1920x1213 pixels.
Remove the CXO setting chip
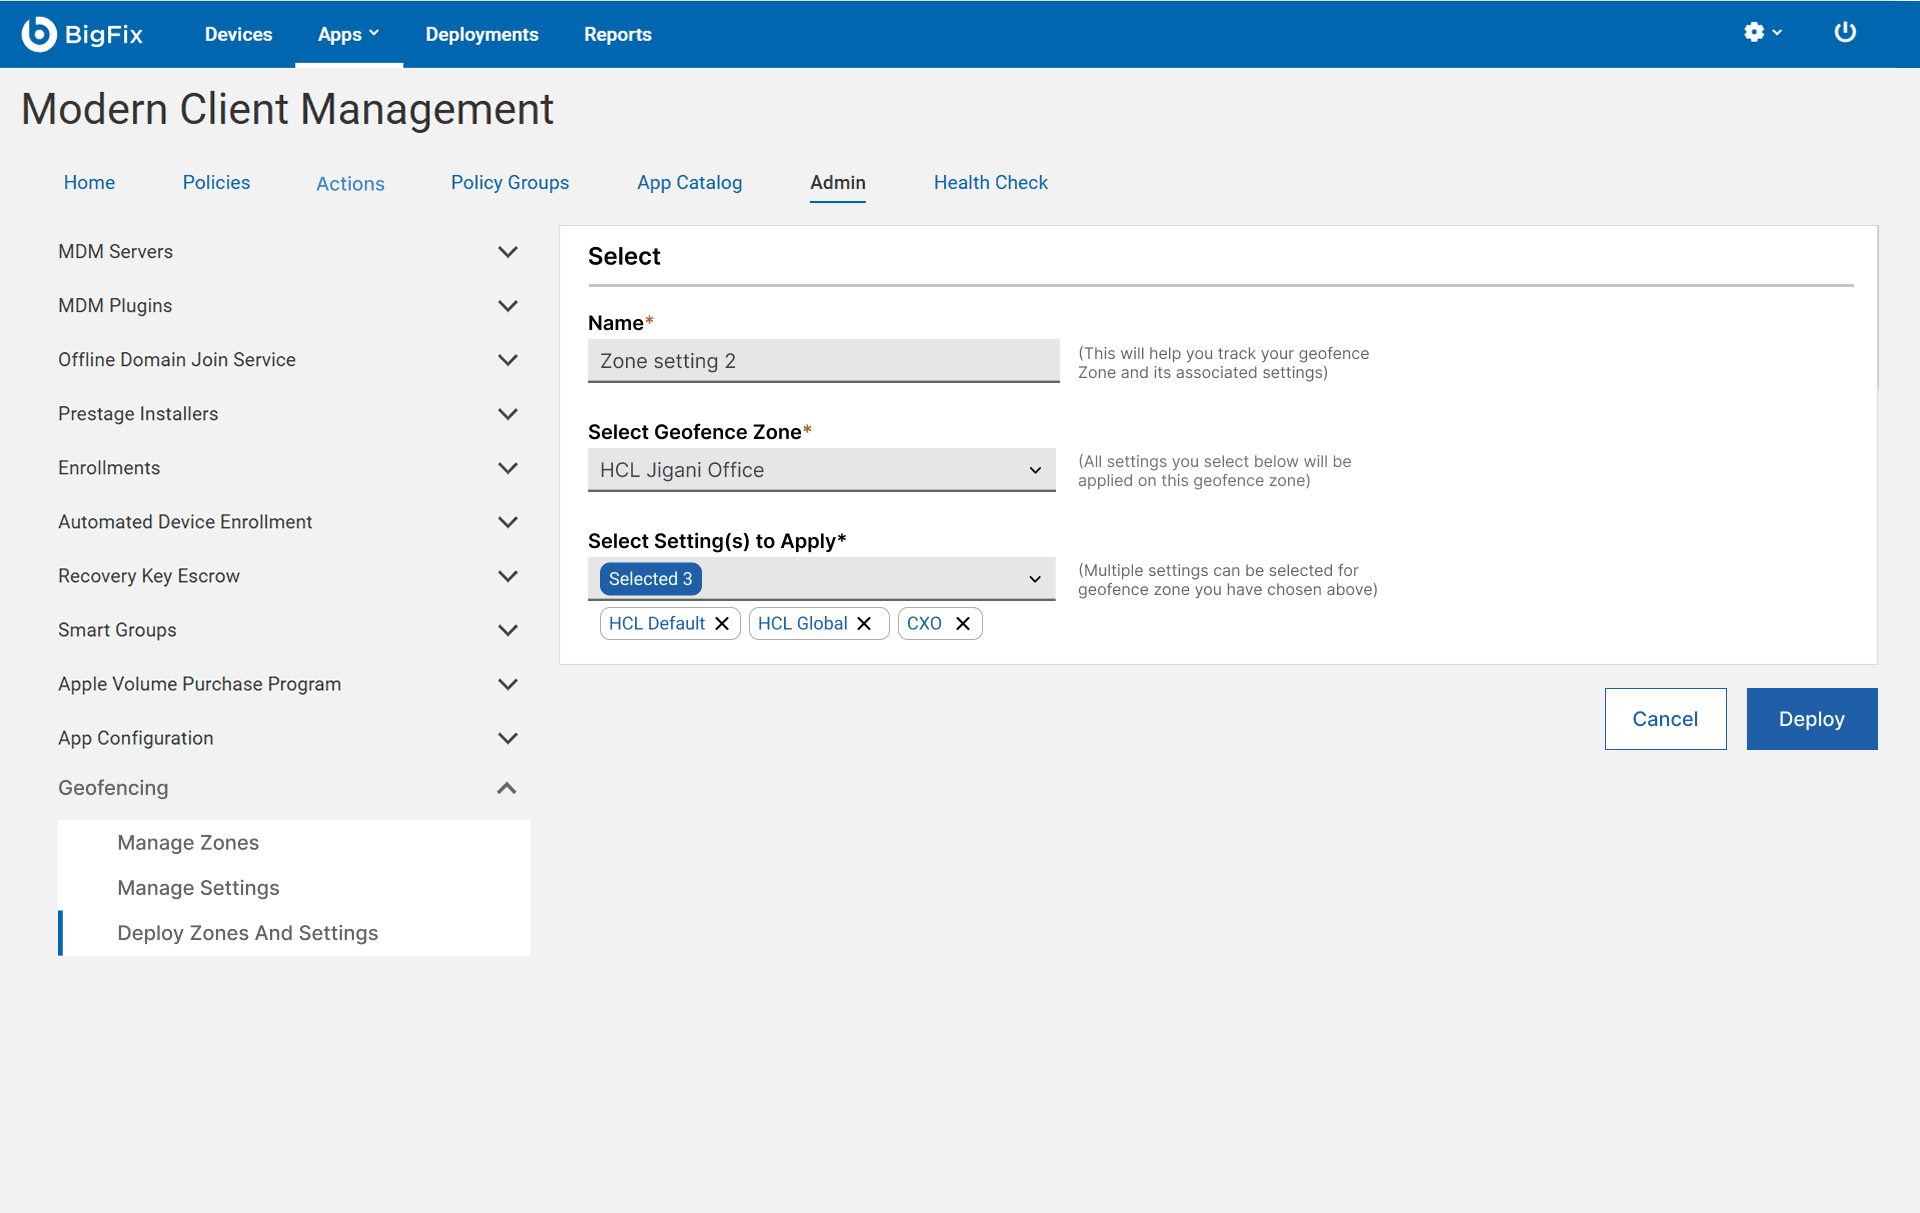click(963, 624)
